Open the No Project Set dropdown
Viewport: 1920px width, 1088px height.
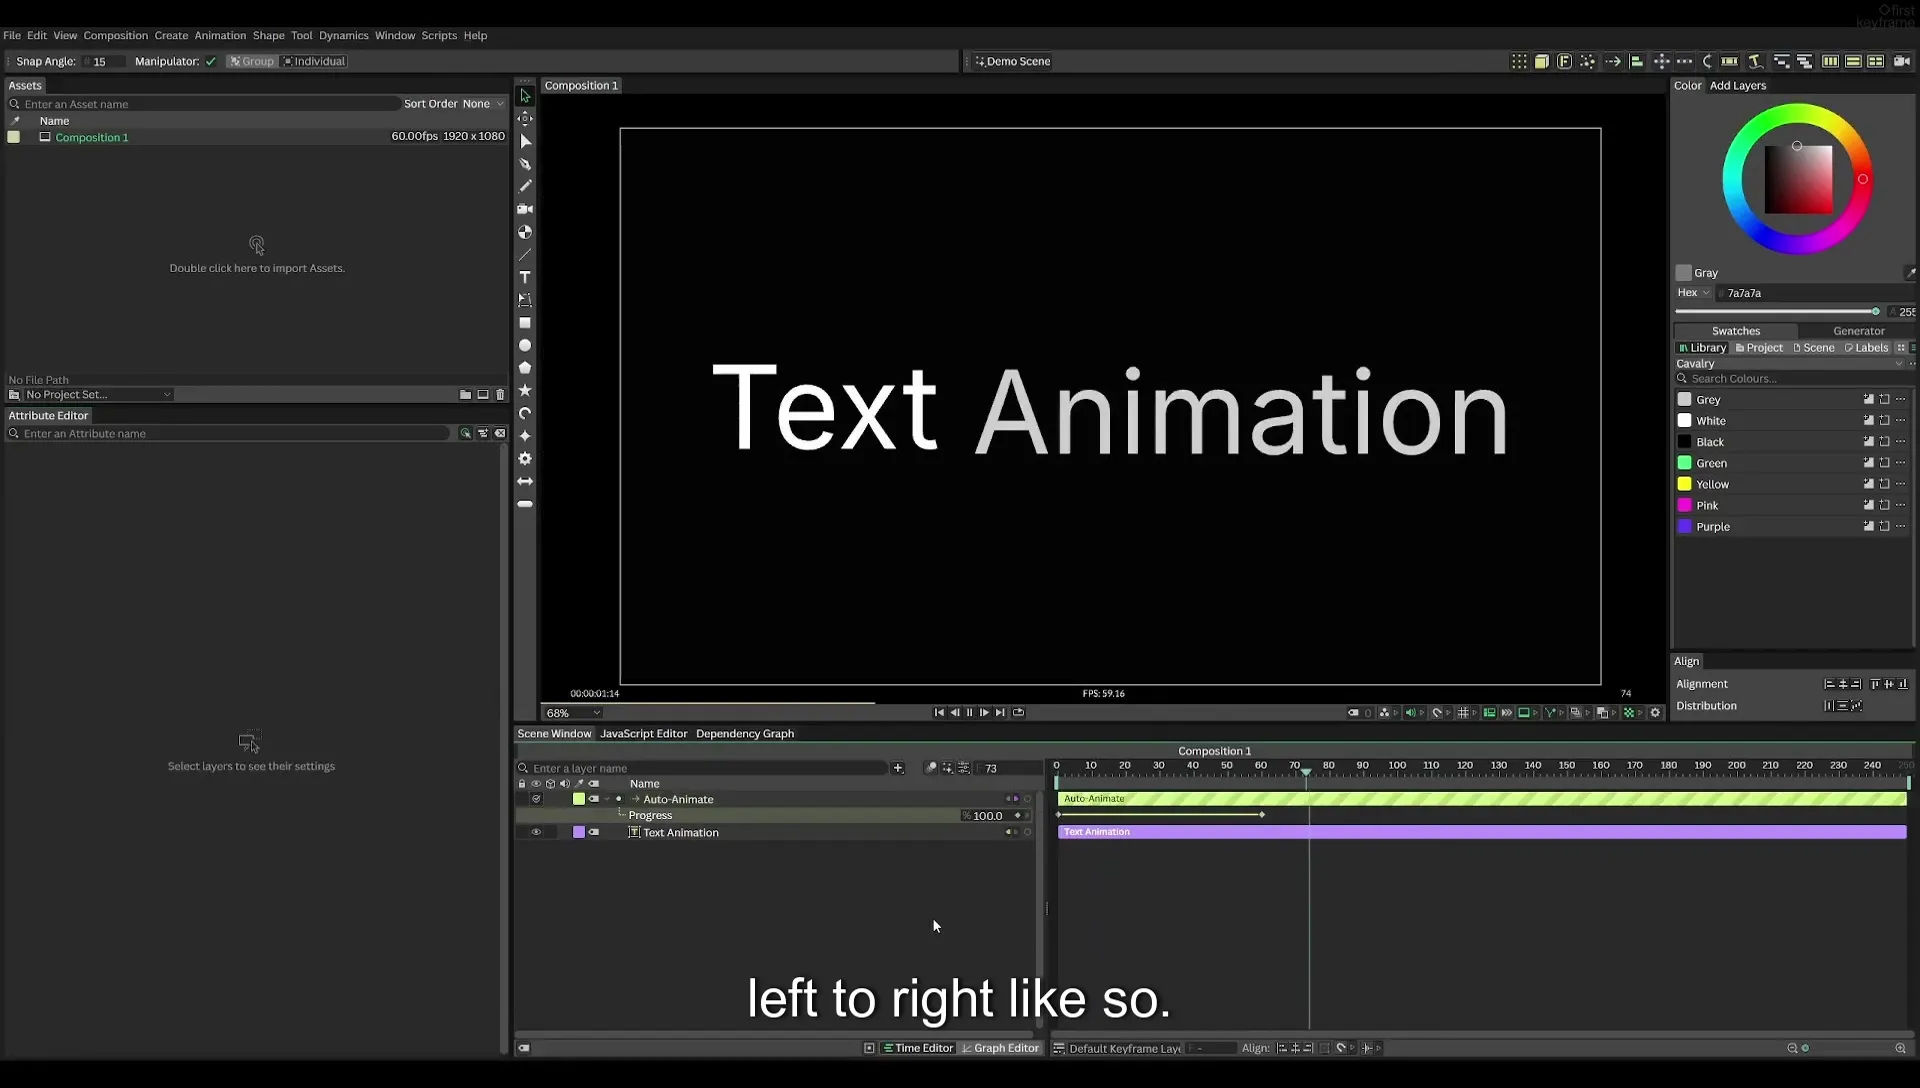[97, 395]
